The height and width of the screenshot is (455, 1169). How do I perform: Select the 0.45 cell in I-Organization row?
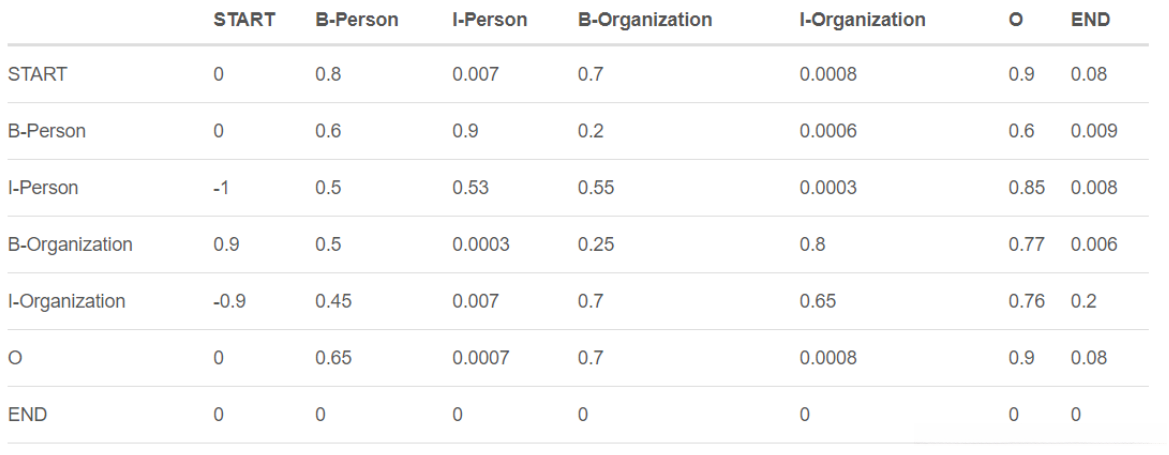pos(331,301)
